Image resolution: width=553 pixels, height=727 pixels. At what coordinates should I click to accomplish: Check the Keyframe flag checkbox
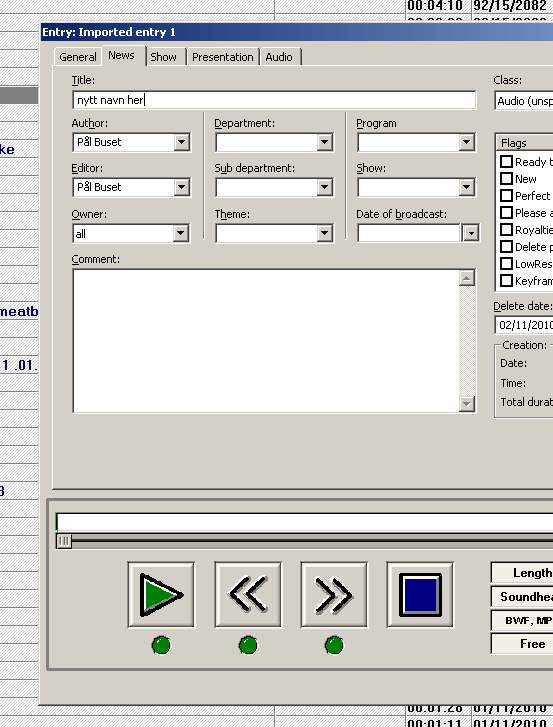506,281
